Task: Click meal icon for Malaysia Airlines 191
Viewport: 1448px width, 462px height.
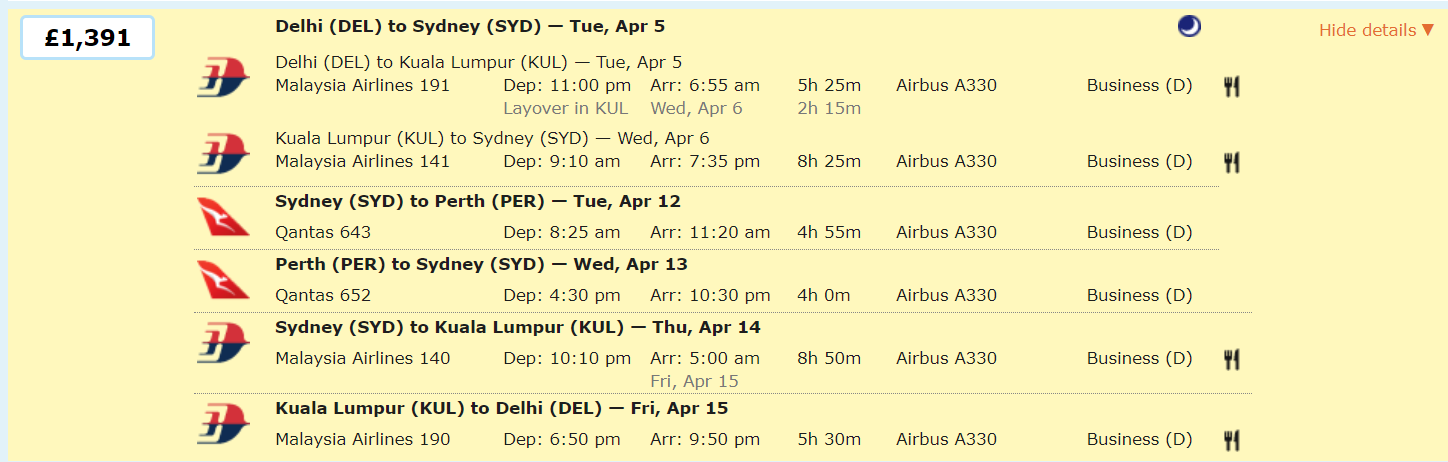Action: tap(1232, 86)
